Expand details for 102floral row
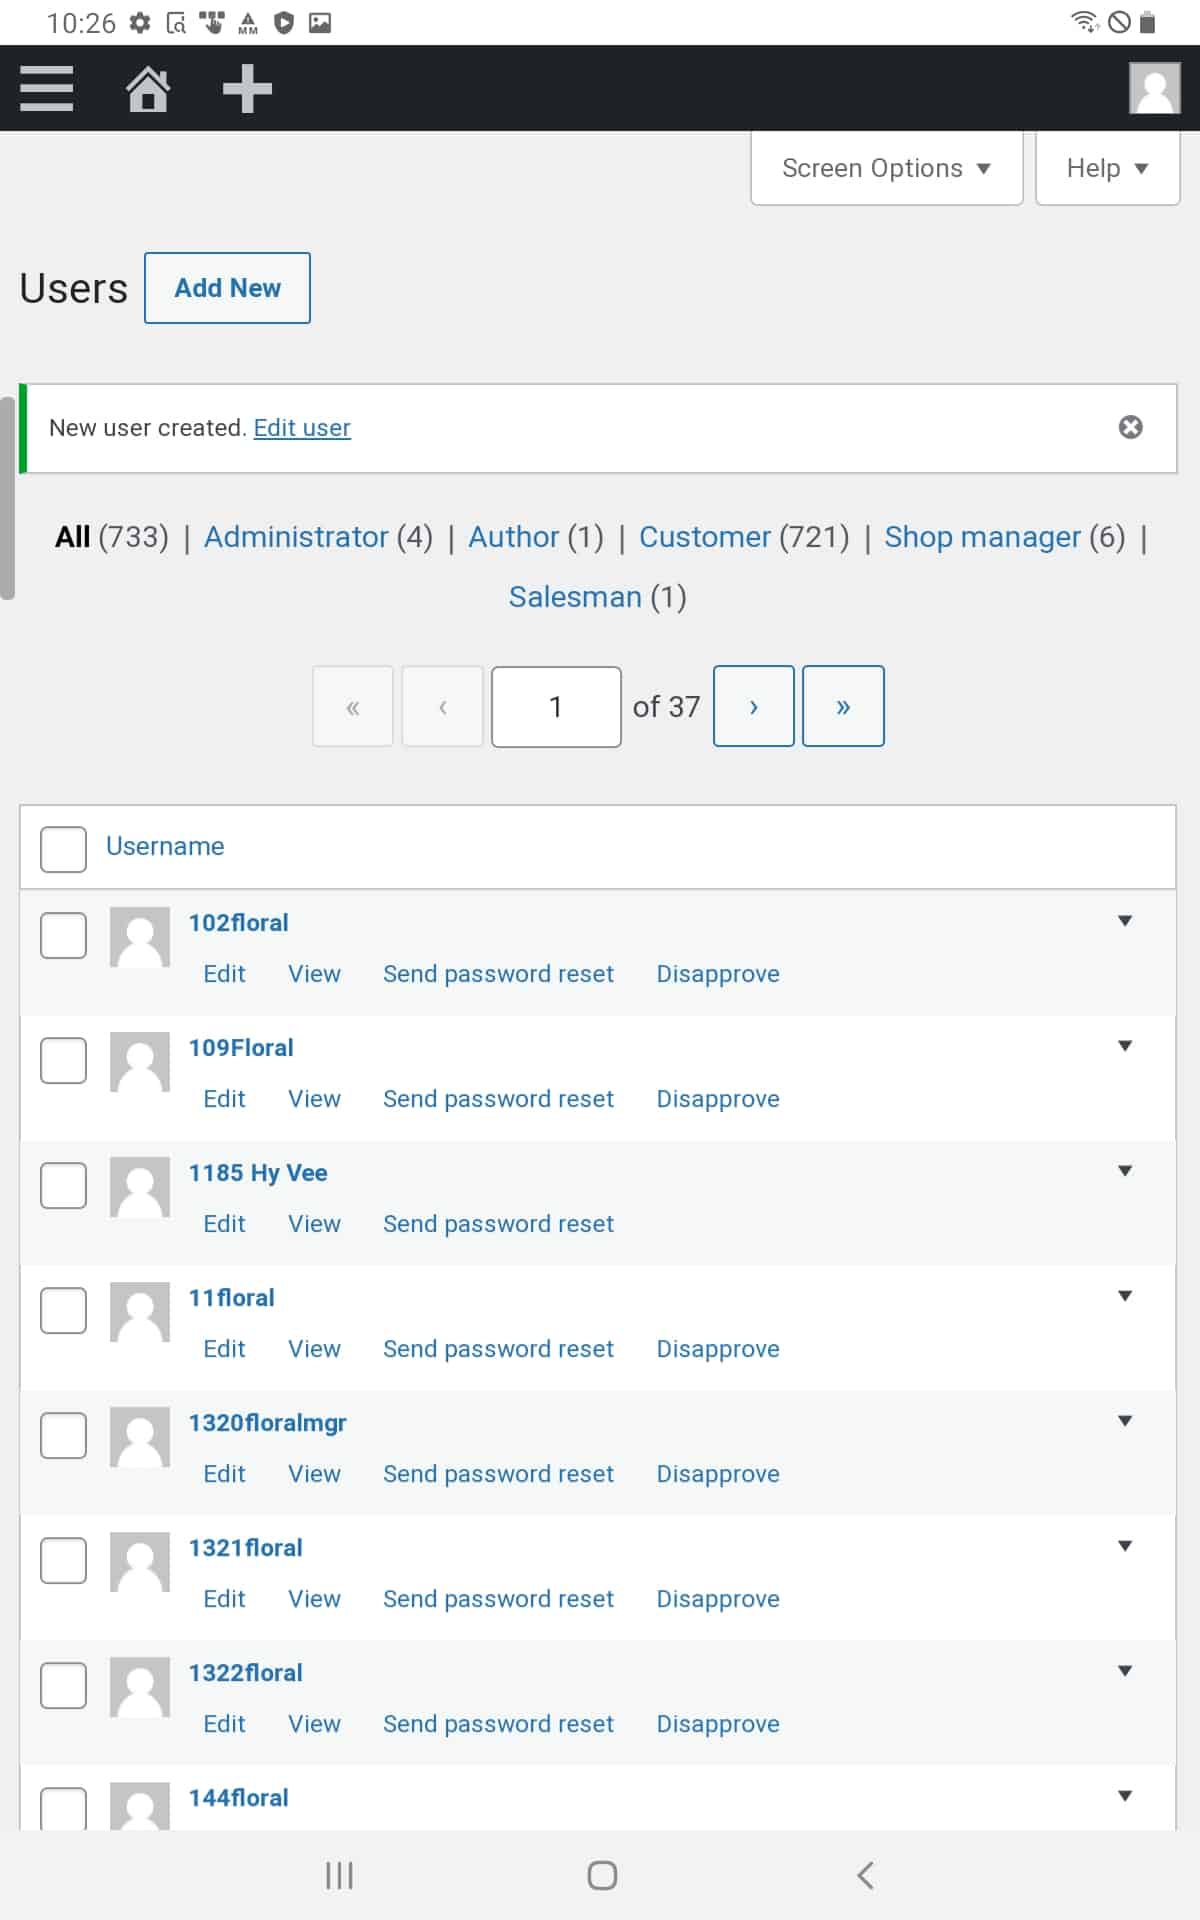 coord(1125,921)
